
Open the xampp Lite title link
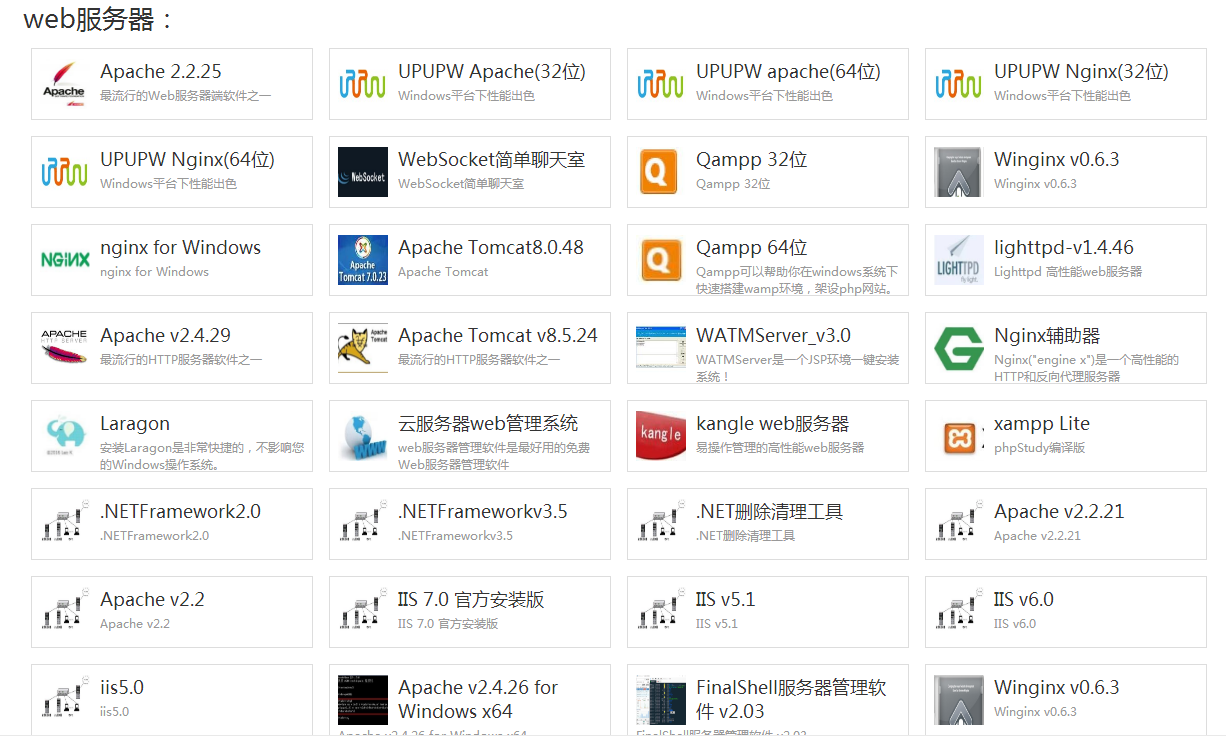point(1042,424)
